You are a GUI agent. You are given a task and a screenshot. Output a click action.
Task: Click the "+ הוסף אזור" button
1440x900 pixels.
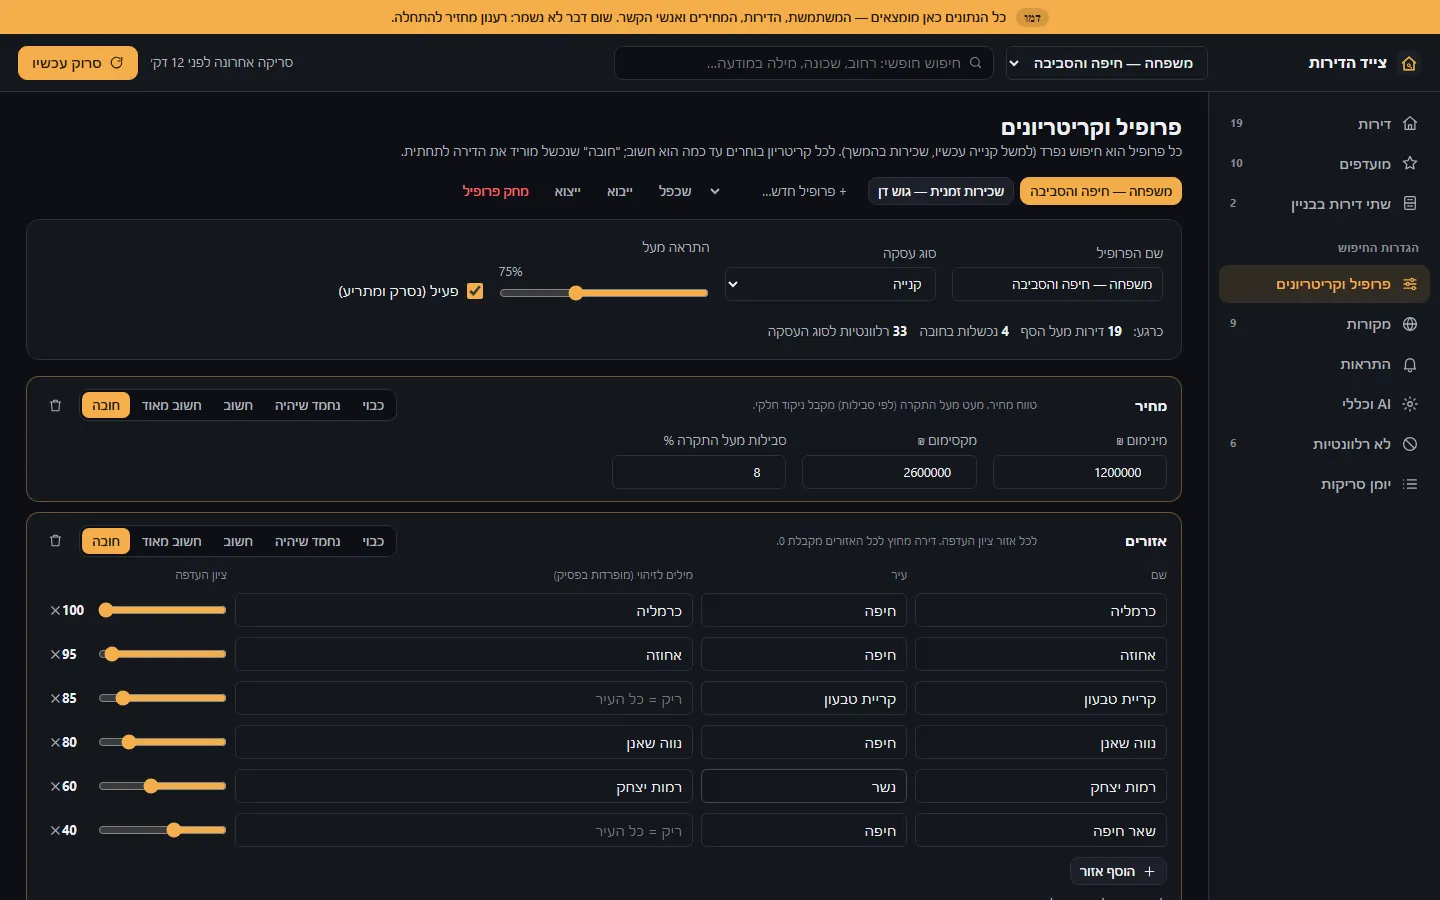click(x=1118, y=872)
